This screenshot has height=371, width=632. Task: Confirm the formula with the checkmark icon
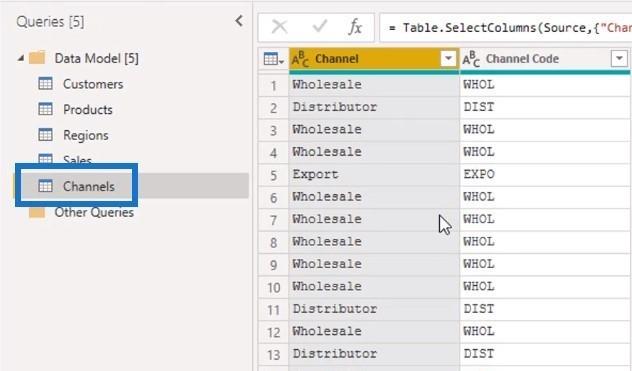(x=320, y=27)
